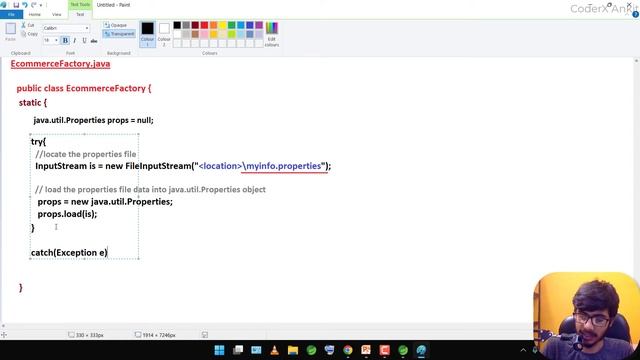This screenshot has height=360, width=640.
Task: Toggle Strikethrough formatting
Action: click(x=94, y=40)
